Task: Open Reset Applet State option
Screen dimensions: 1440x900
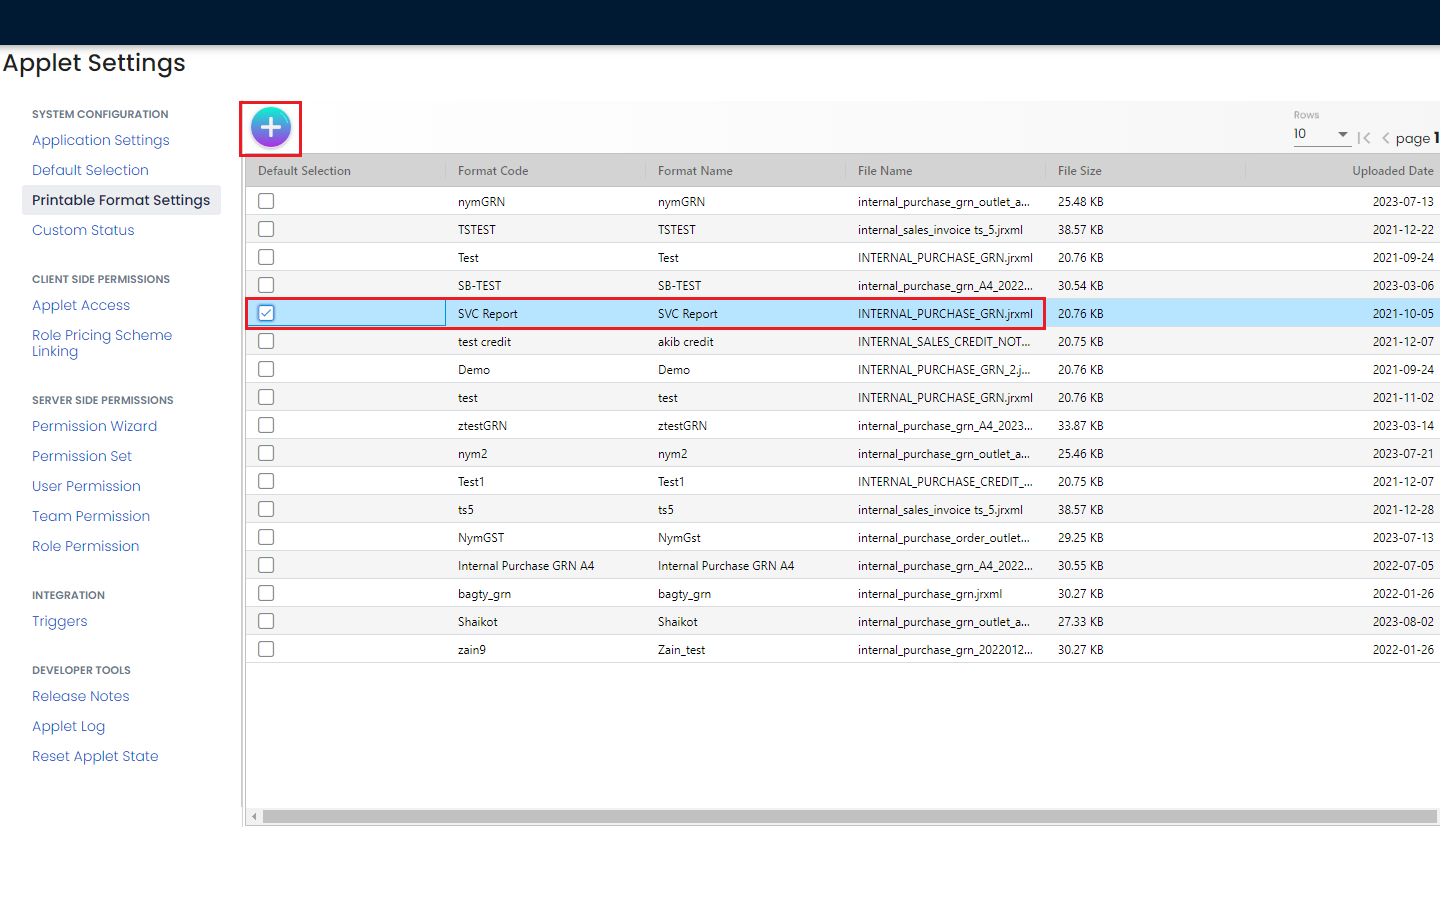Action: [x=95, y=756]
